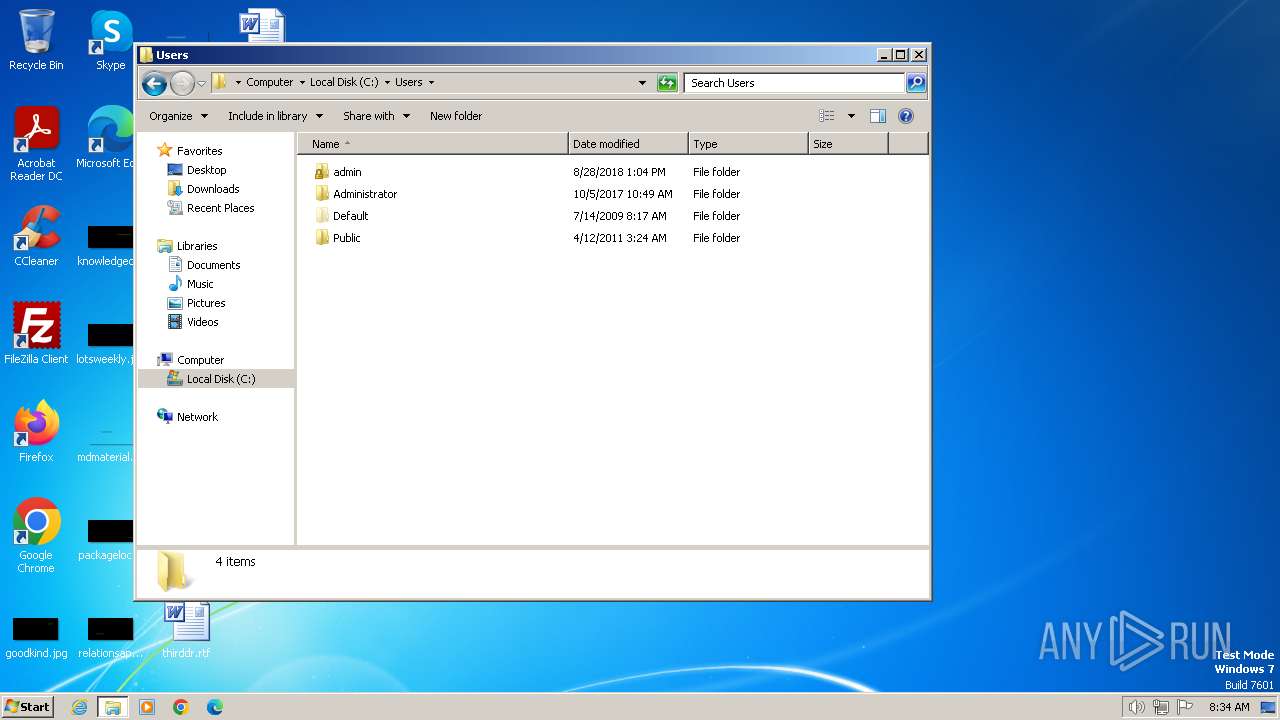Click the Recycle Bin desktop icon
1280x720 pixels.
click(x=36, y=40)
